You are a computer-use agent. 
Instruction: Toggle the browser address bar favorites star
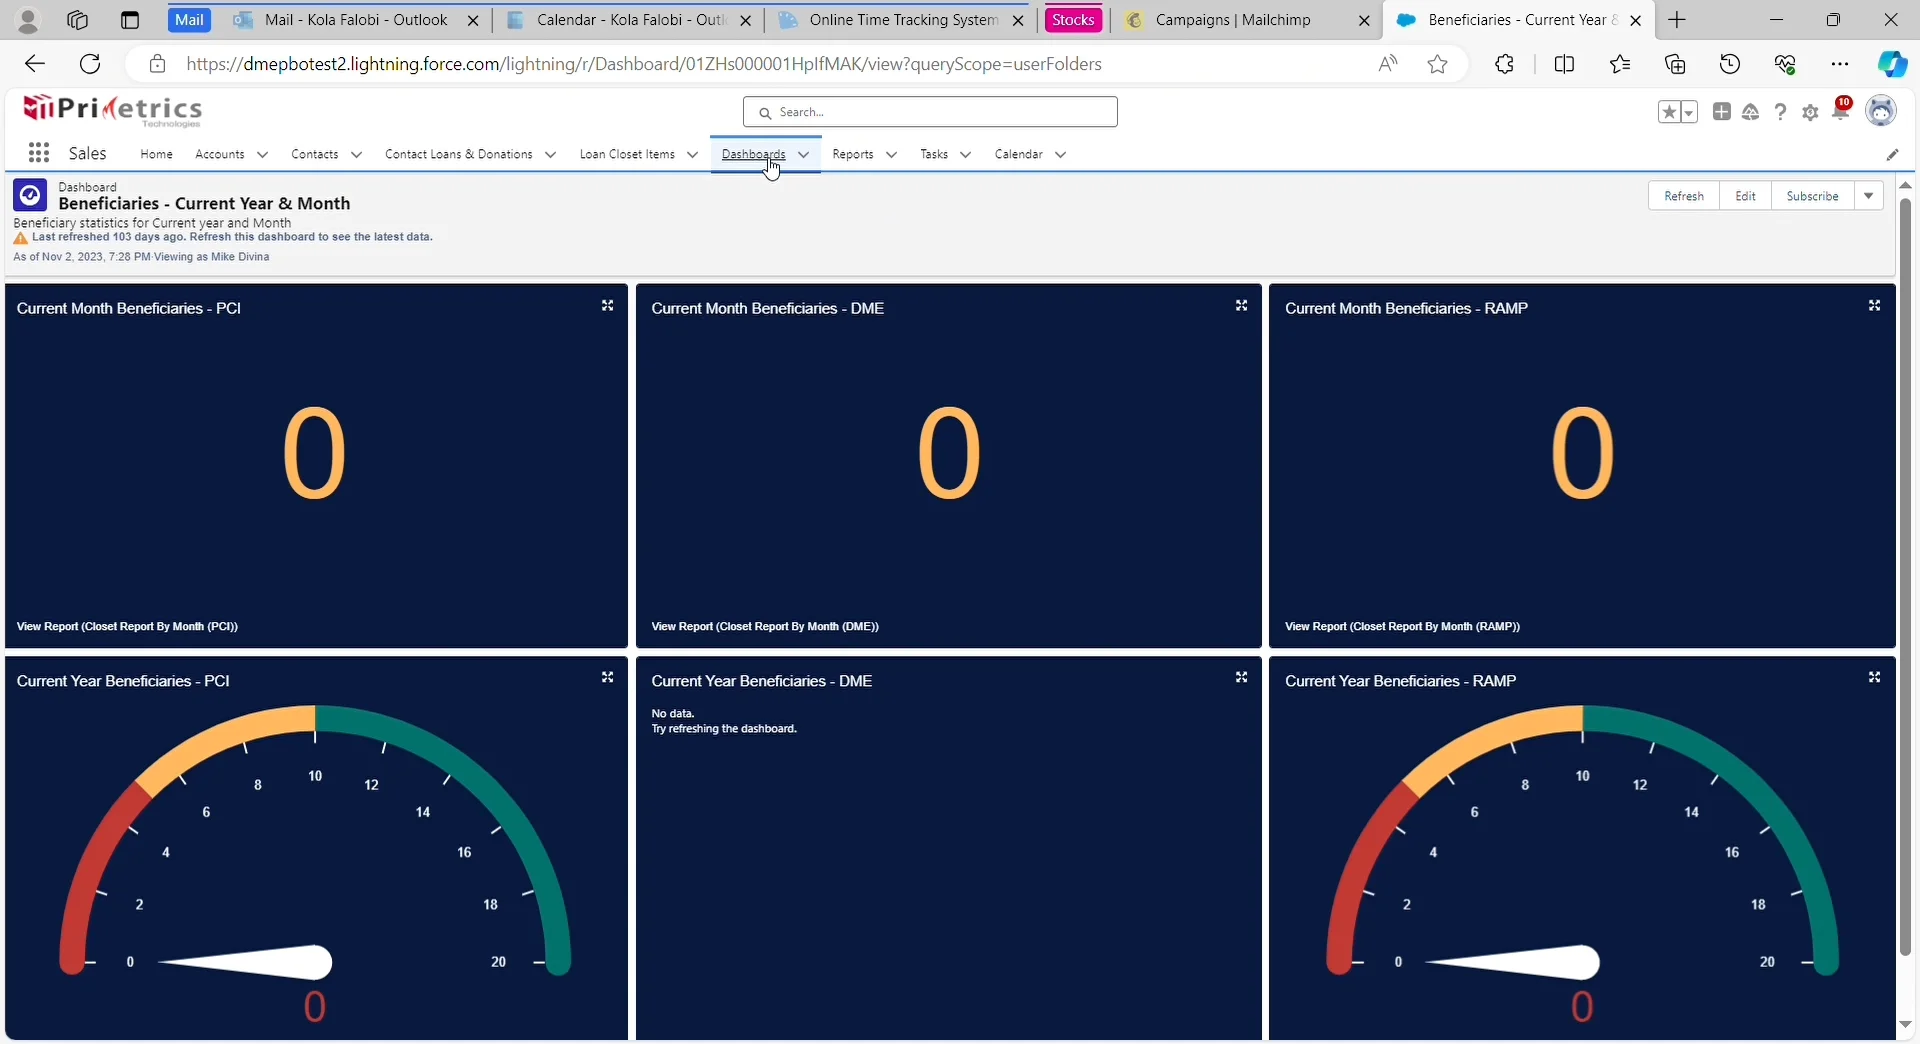point(1438,63)
